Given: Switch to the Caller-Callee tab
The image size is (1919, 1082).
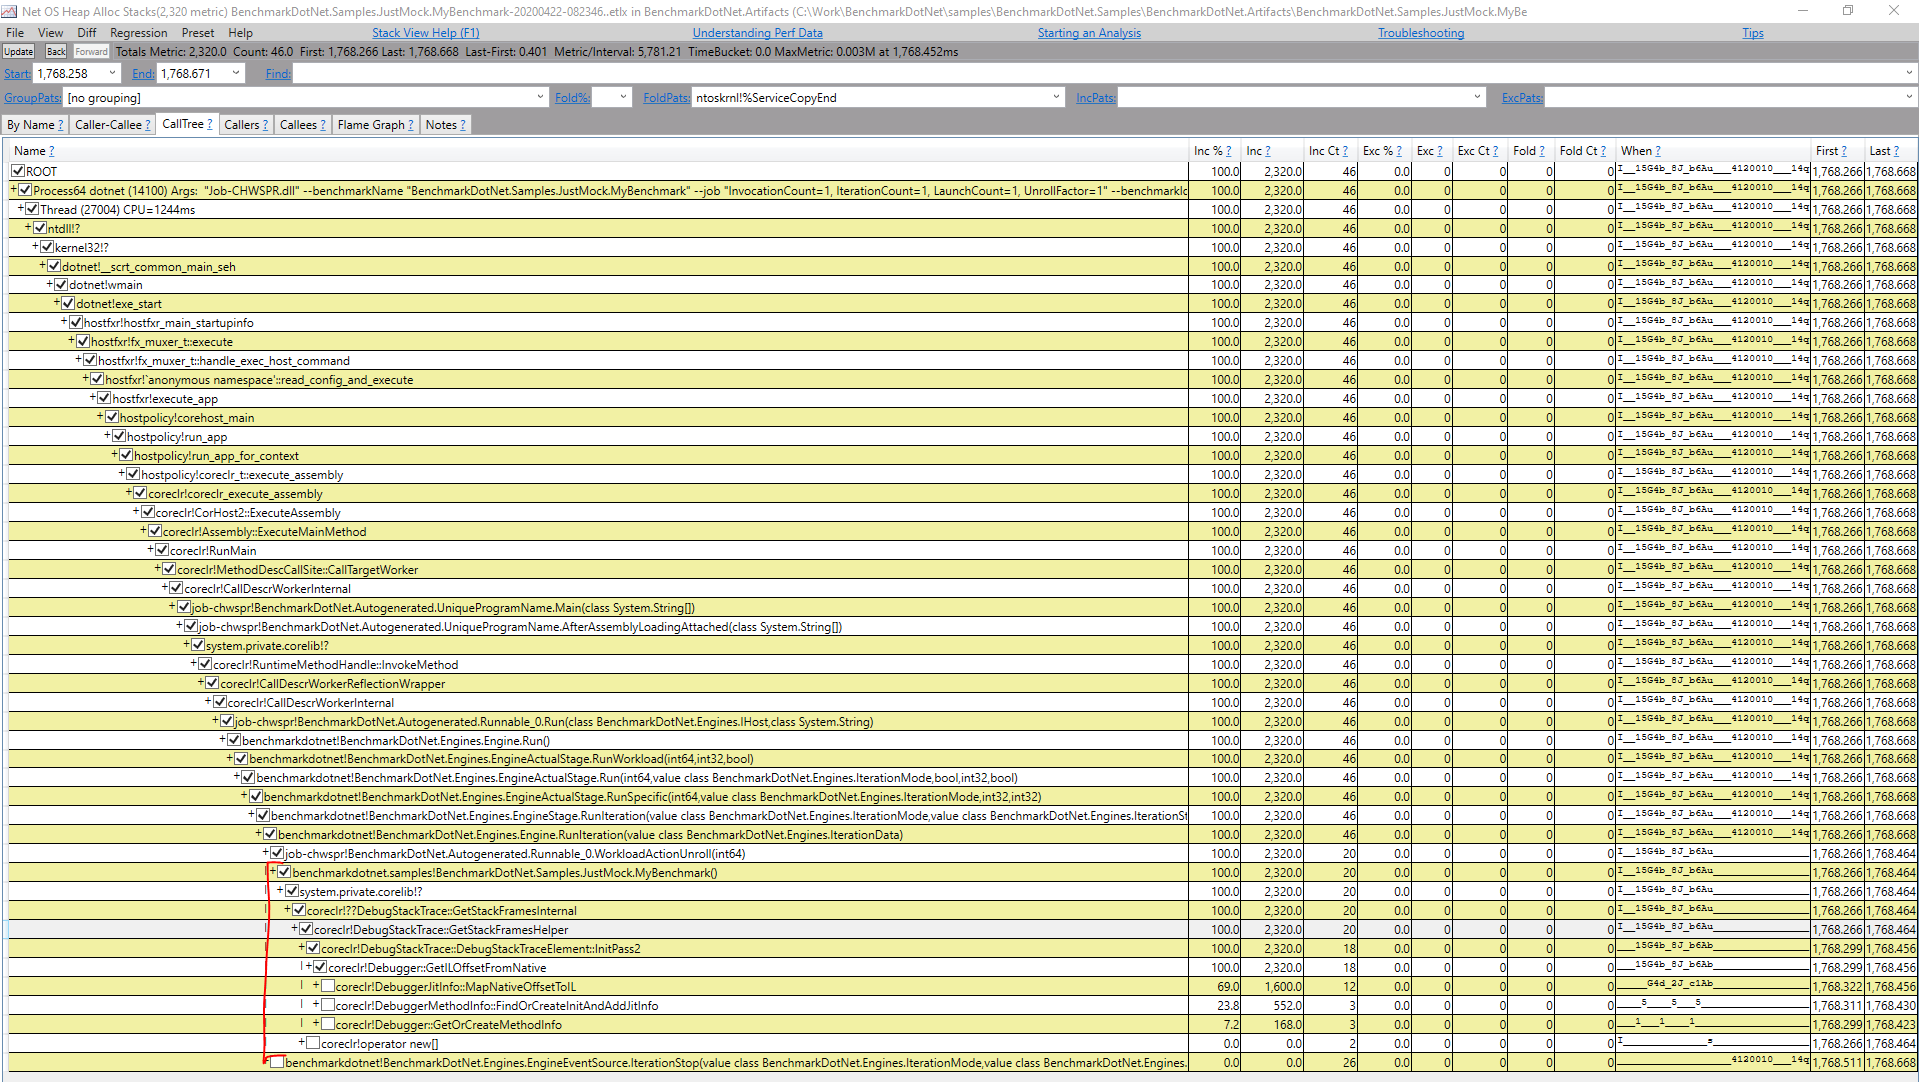Looking at the screenshot, I should [107, 124].
